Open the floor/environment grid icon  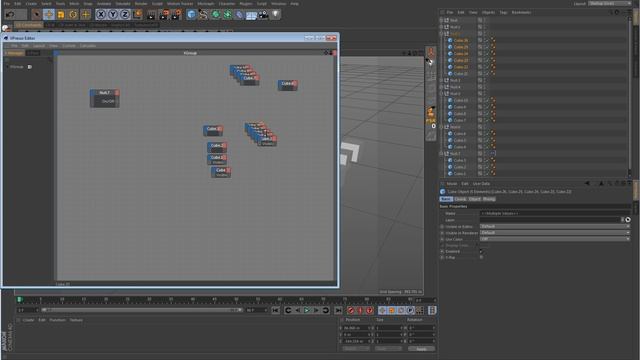point(251,15)
